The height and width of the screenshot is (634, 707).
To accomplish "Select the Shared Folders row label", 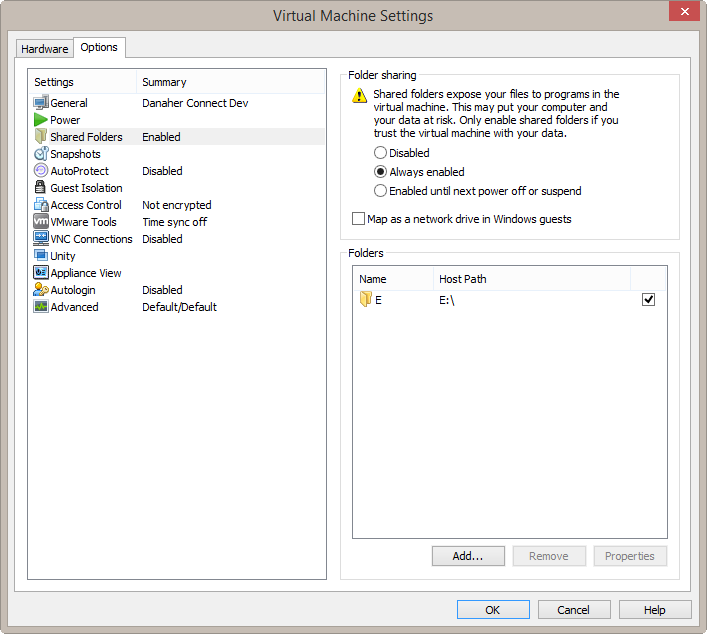I will [x=86, y=137].
